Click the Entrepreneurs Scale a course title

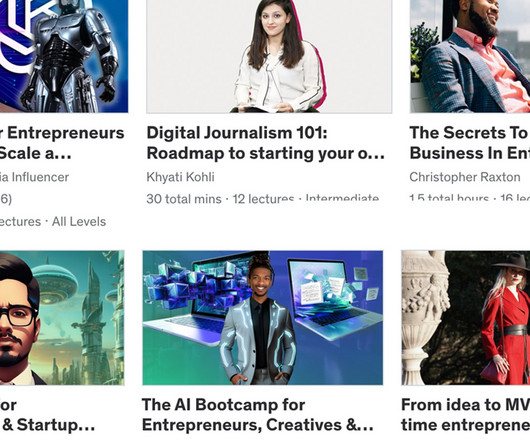[62, 143]
